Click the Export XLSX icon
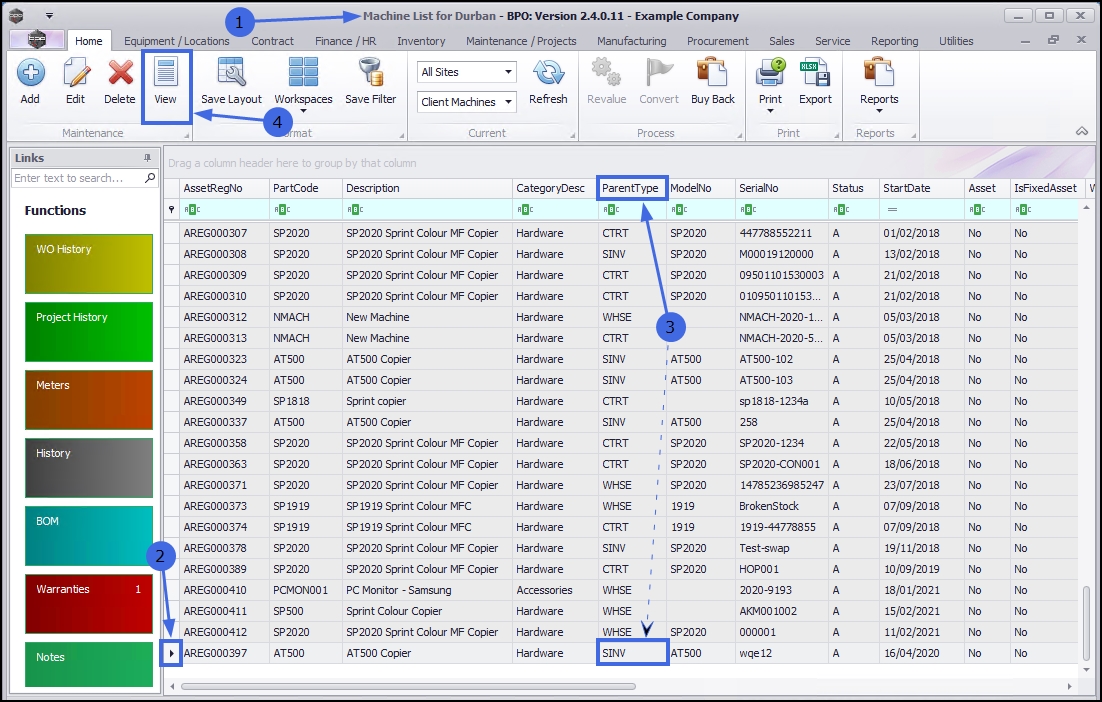 815,72
